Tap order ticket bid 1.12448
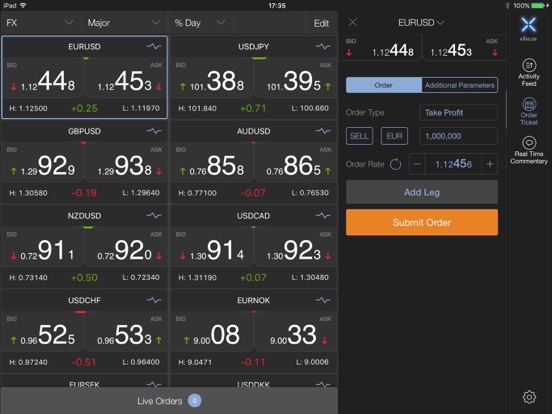This screenshot has width=552, height=414. (381, 48)
